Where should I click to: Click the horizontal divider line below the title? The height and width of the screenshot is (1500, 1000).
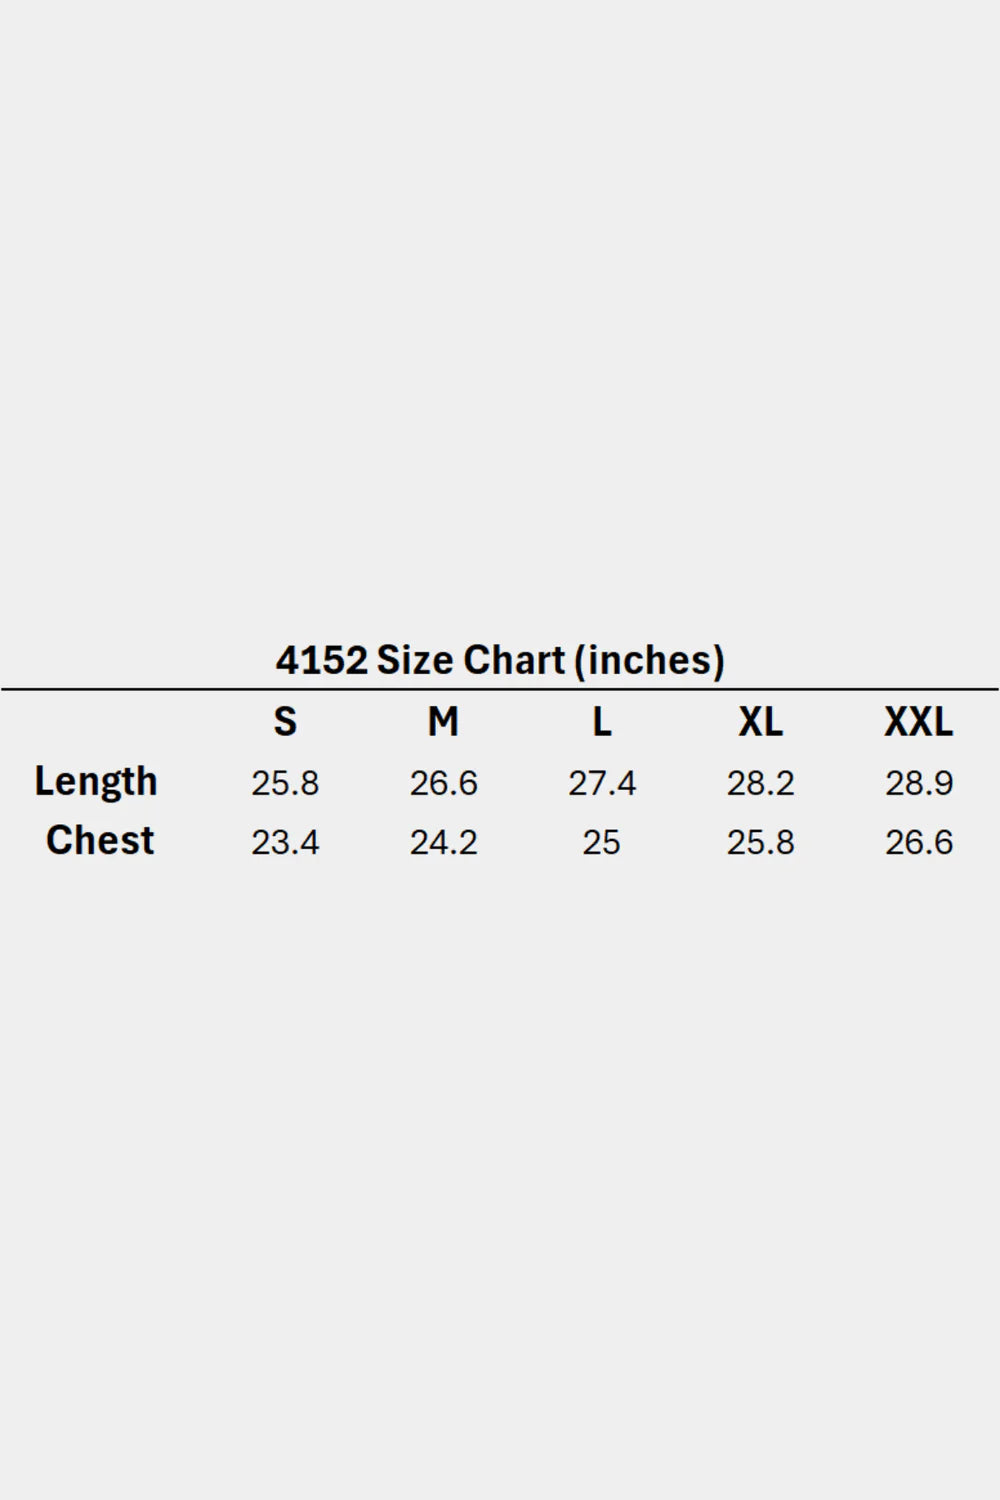tap(500, 689)
